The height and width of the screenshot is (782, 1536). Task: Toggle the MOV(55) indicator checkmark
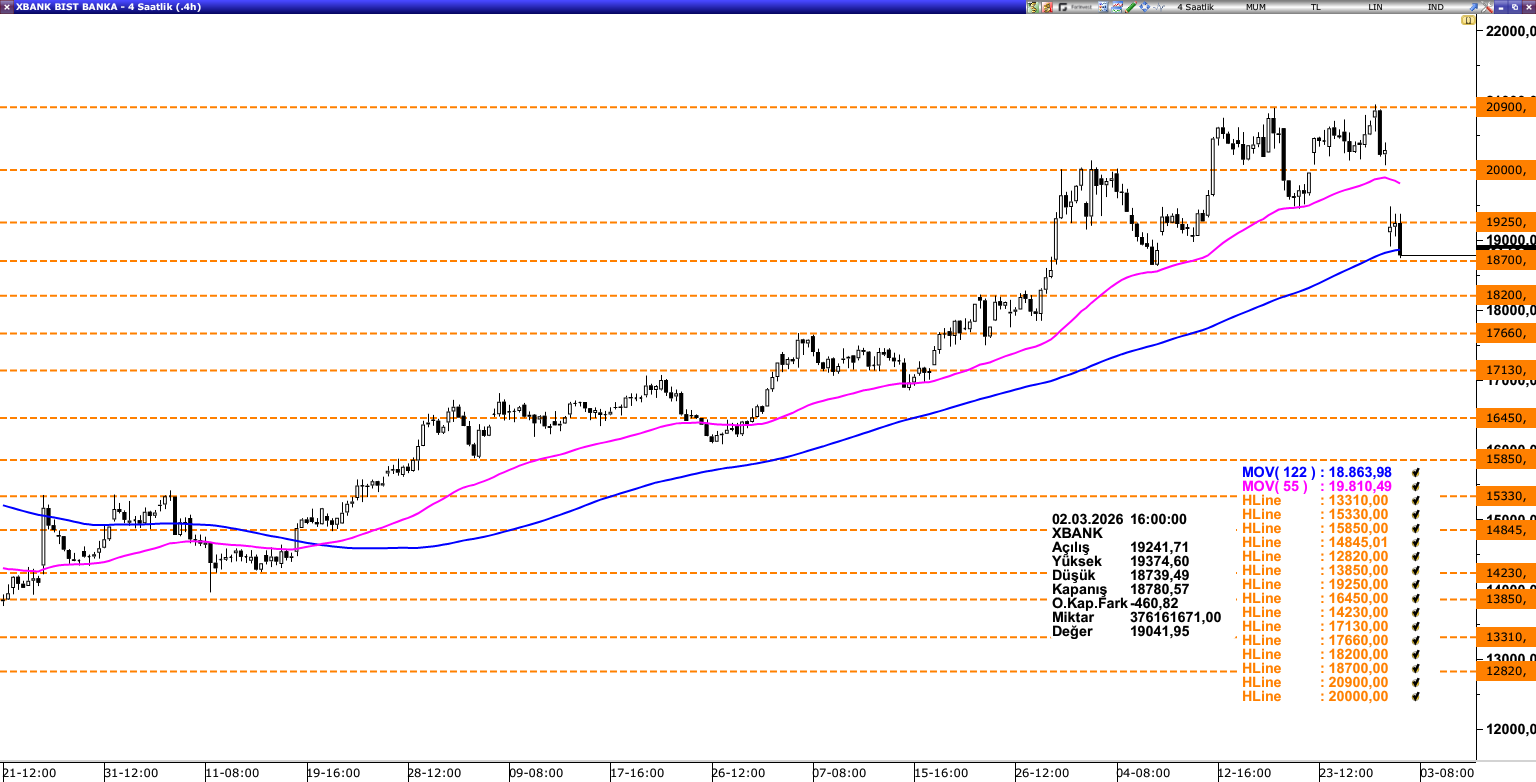(x=1415, y=486)
